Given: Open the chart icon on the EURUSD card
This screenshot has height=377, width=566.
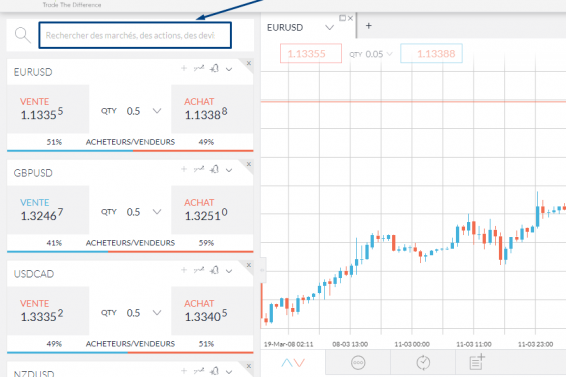Looking at the screenshot, I should [x=199, y=68].
